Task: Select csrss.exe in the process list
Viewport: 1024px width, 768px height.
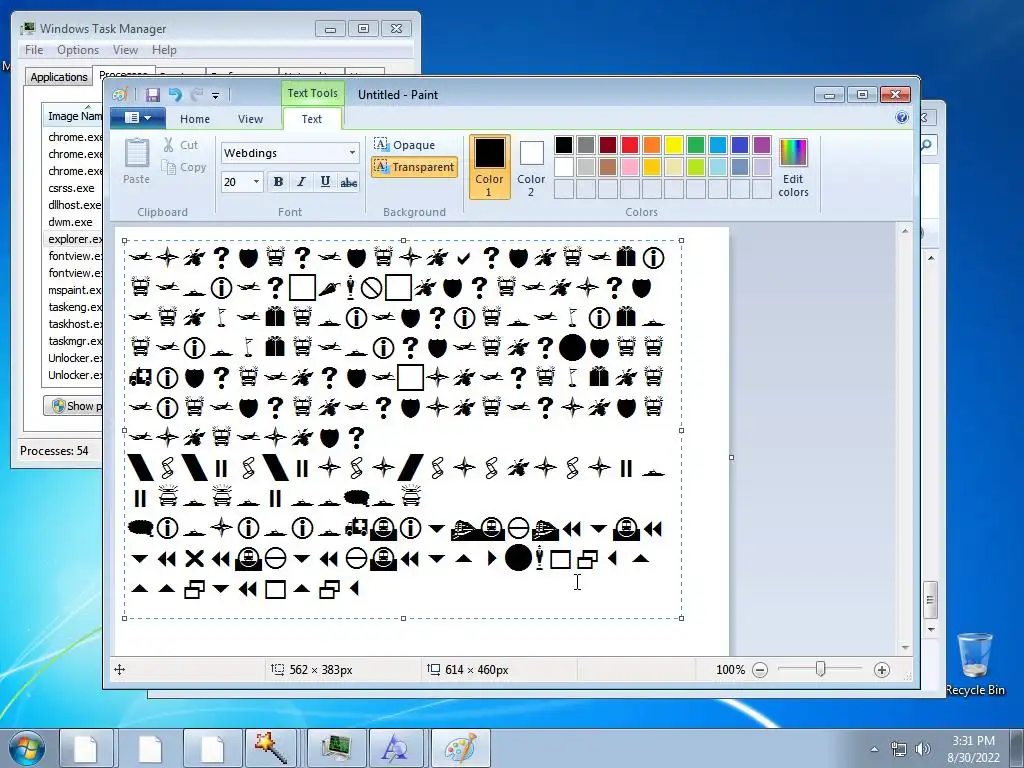Action: point(73,188)
